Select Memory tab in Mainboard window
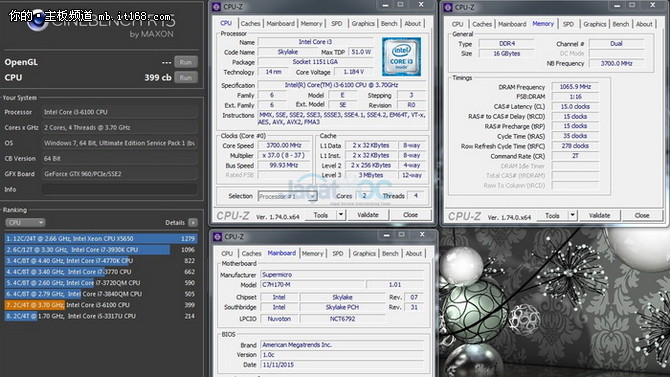Viewport: 670px width, 377px height. [312, 253]
